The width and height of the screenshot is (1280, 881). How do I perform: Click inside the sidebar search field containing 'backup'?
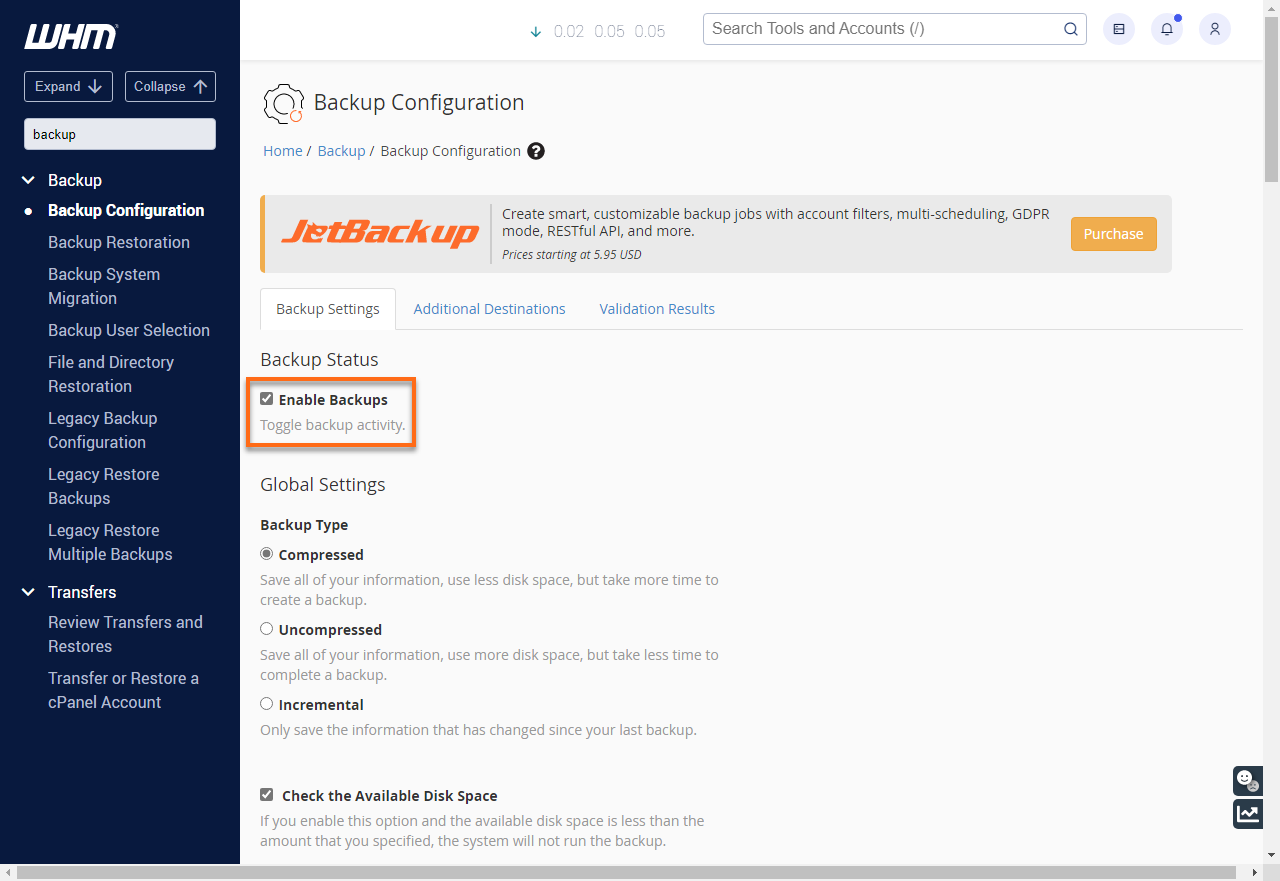(x=119, y=133)
